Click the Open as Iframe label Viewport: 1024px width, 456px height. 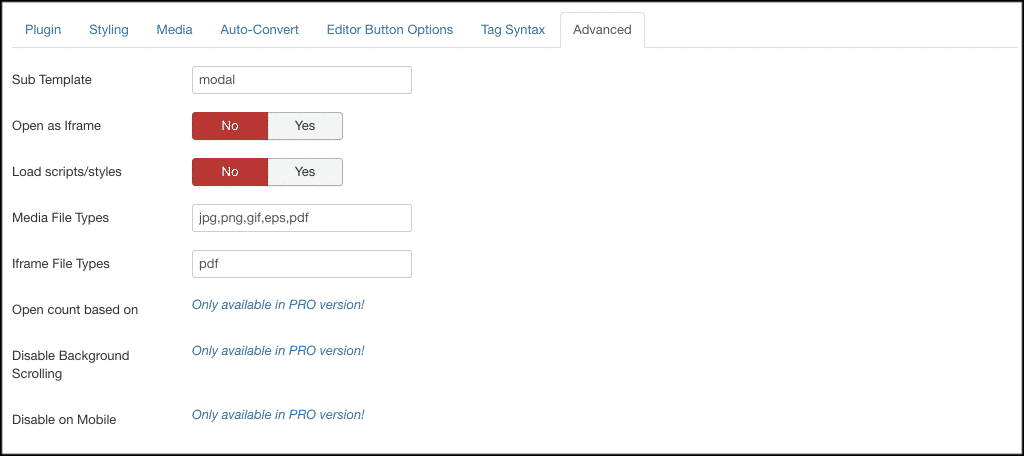pos(57,126)
